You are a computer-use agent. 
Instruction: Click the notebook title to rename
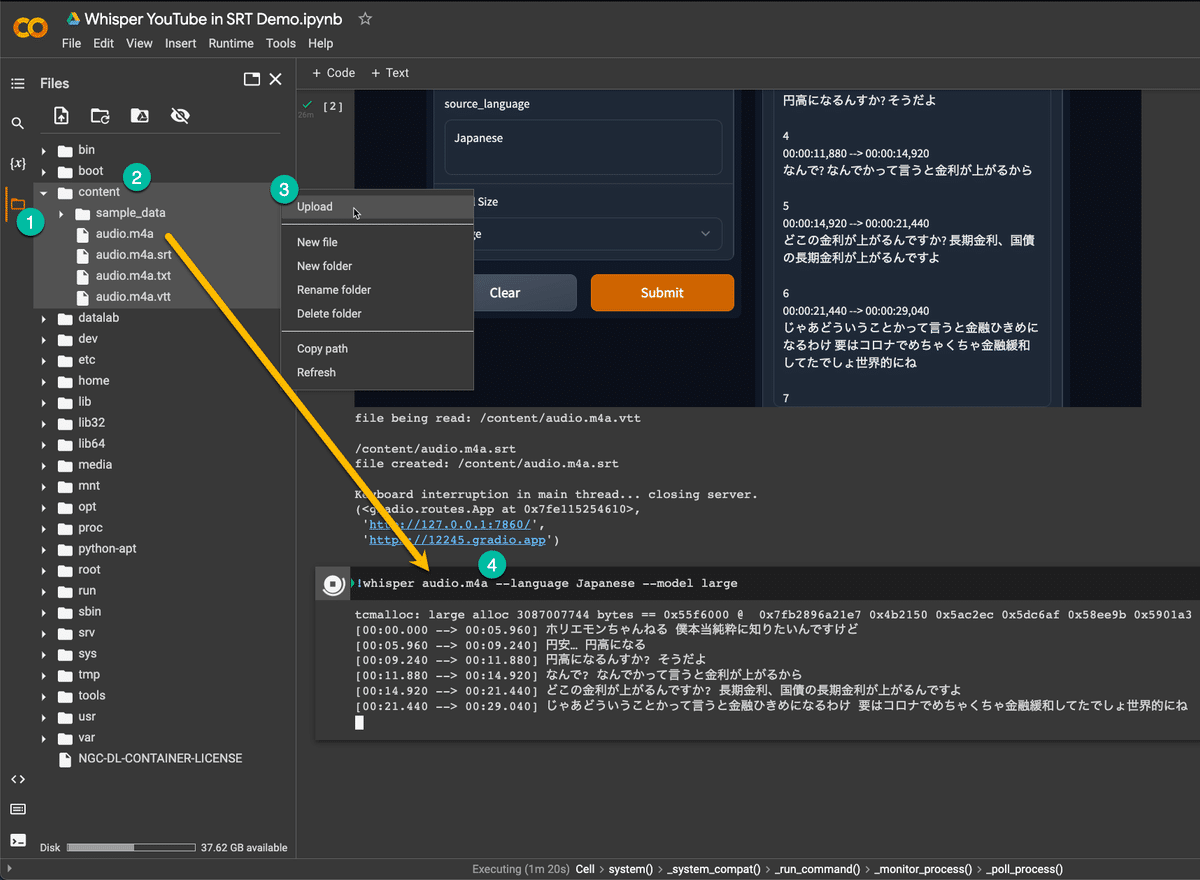pos(213,19)
